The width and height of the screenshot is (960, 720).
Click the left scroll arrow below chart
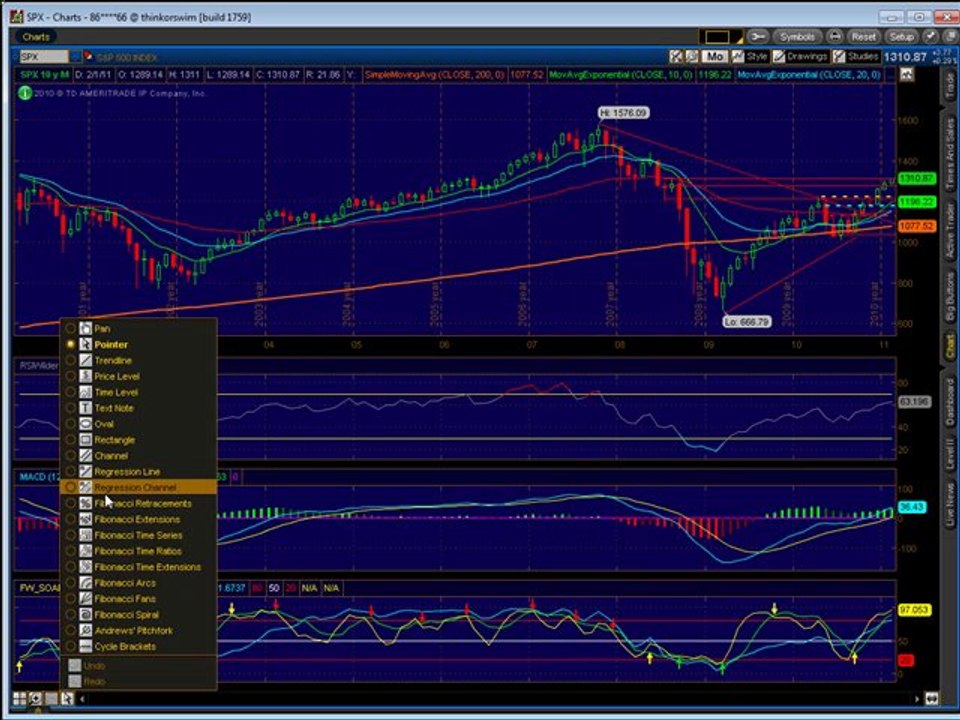click(81, 699)
